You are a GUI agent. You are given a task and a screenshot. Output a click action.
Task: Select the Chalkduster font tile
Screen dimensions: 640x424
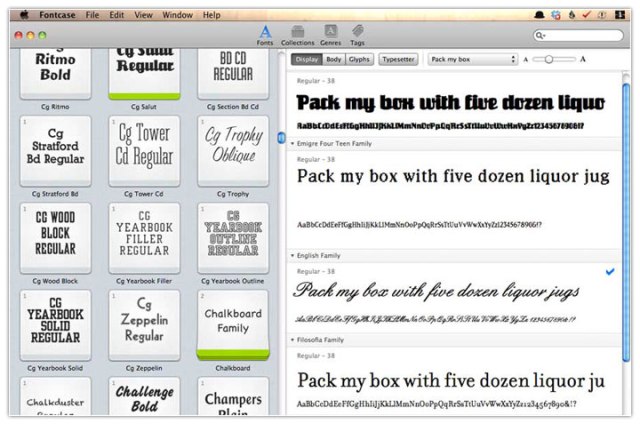[x=56, y=397]
